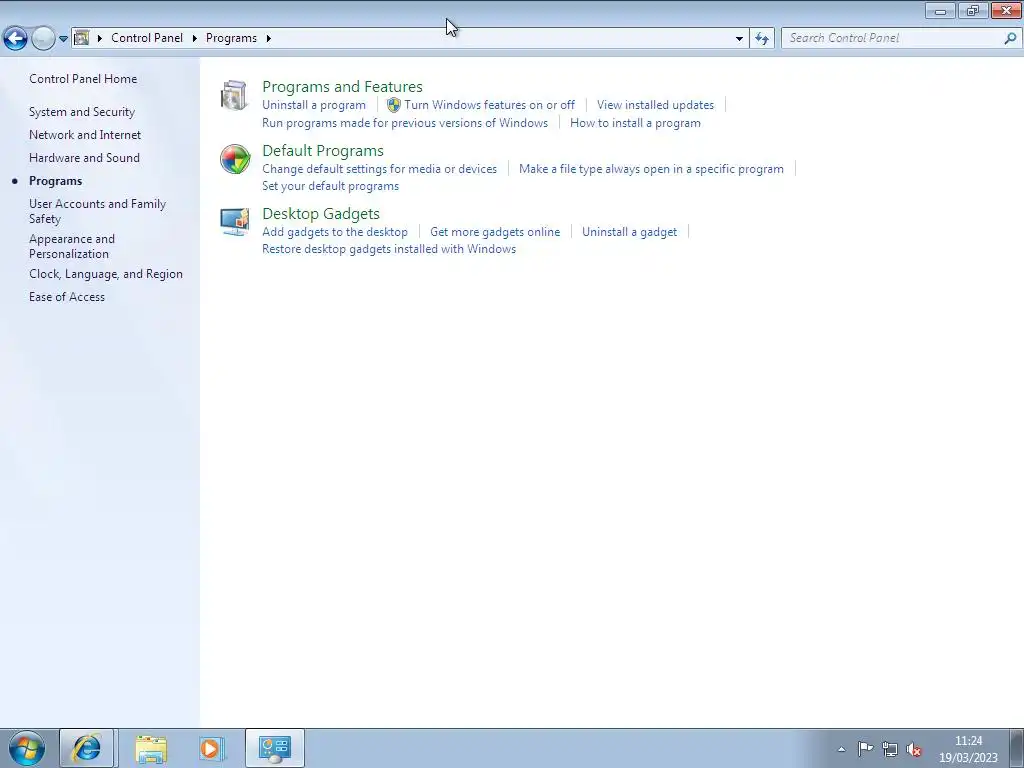Click the Control Panel breadcrumb
1024x768 pixels.
pyautogui.click(x=147, y=38)
